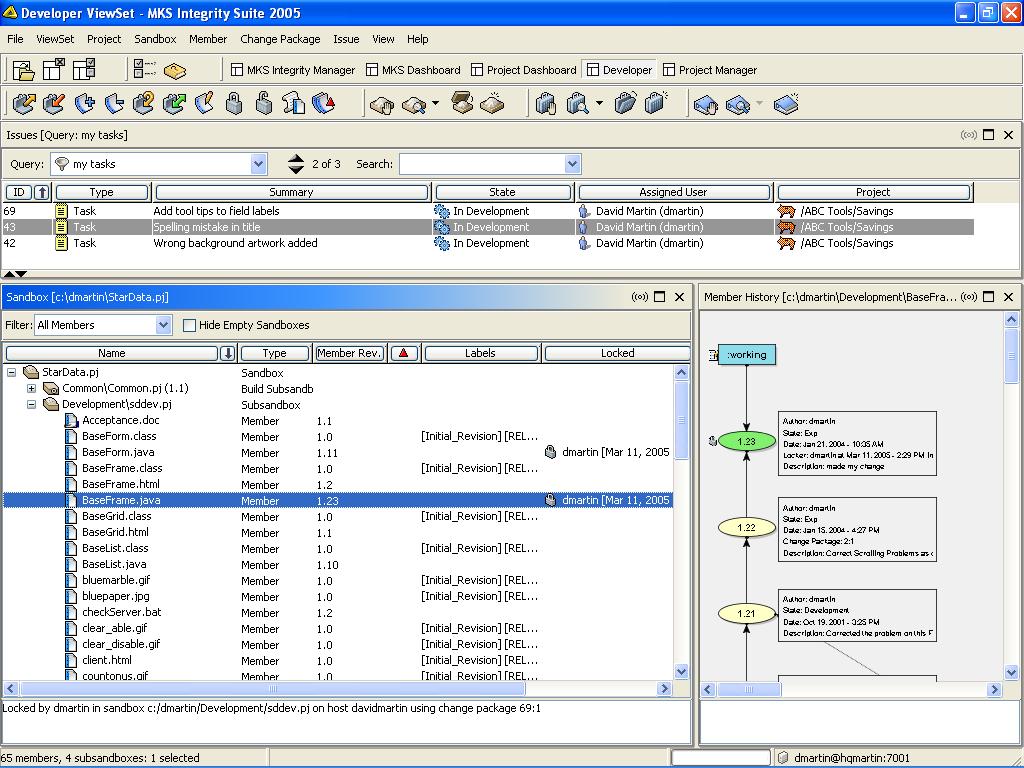Switch to MKS Integrity Manager viewset
1024x768 pixels.
tap(293, 70)
